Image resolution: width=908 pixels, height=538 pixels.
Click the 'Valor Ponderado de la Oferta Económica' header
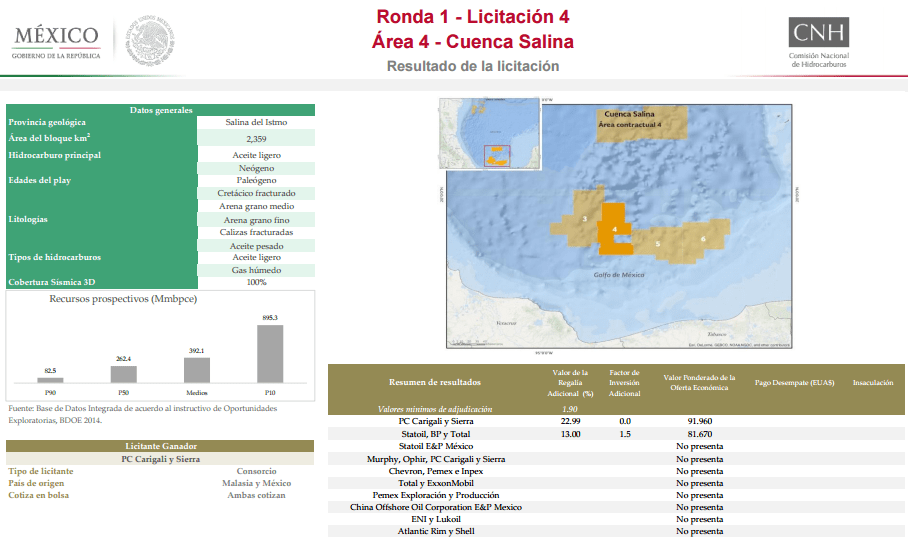pos(699,382)
